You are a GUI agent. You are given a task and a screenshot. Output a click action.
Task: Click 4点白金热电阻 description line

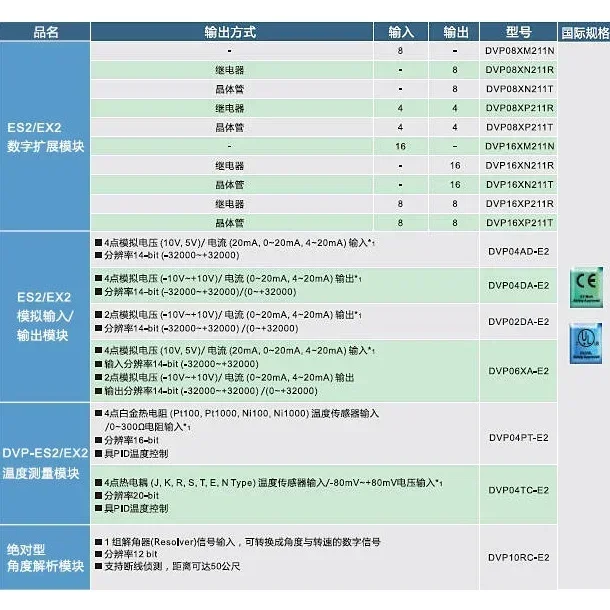pos(237,414)
